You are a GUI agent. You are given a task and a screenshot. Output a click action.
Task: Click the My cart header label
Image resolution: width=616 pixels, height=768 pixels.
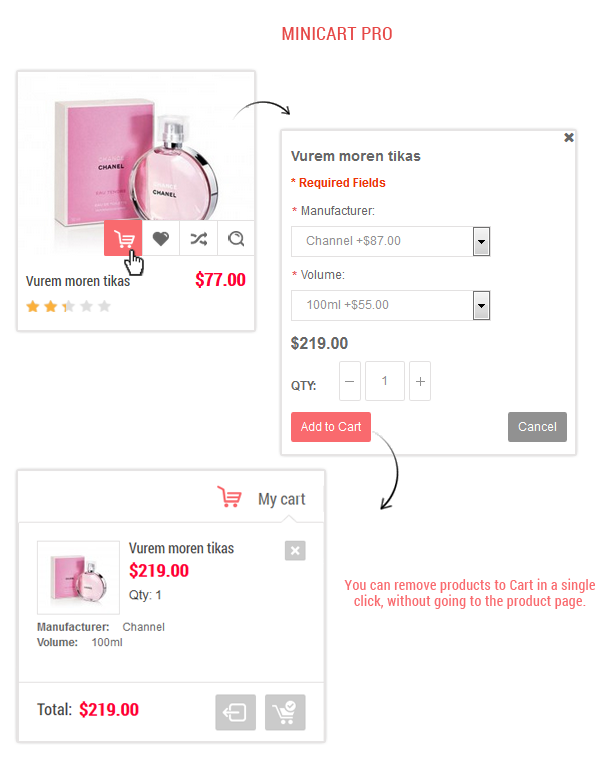click(x=282, y=499)
